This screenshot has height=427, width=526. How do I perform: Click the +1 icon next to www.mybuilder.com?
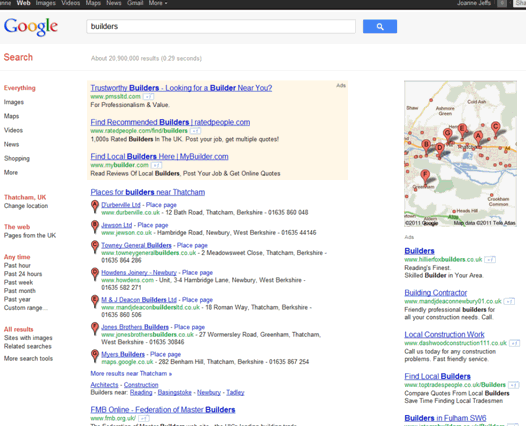[156, 165]
